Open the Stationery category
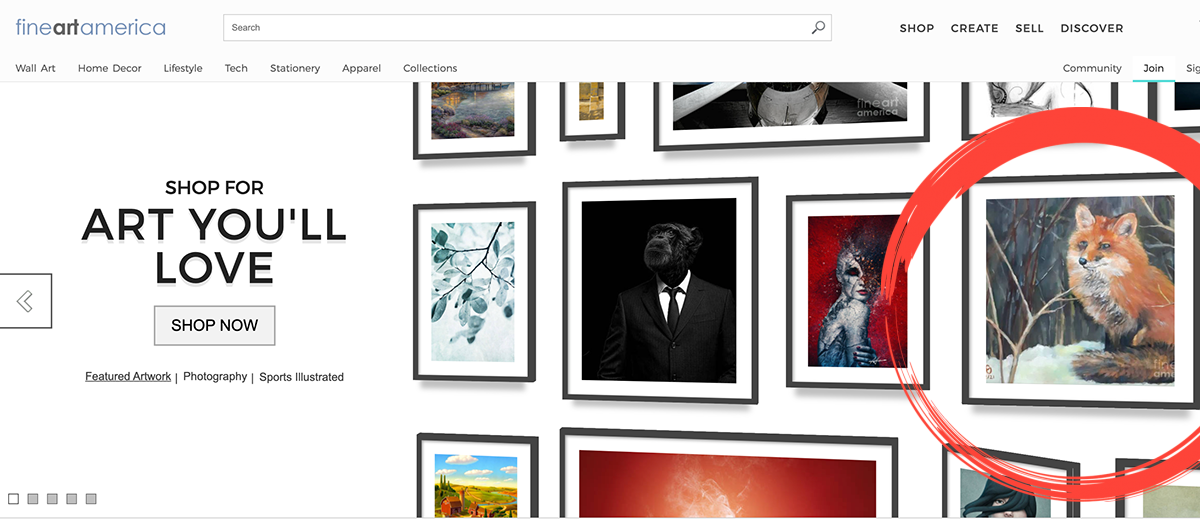1200x531 pixels. click(x=295, y=68)
